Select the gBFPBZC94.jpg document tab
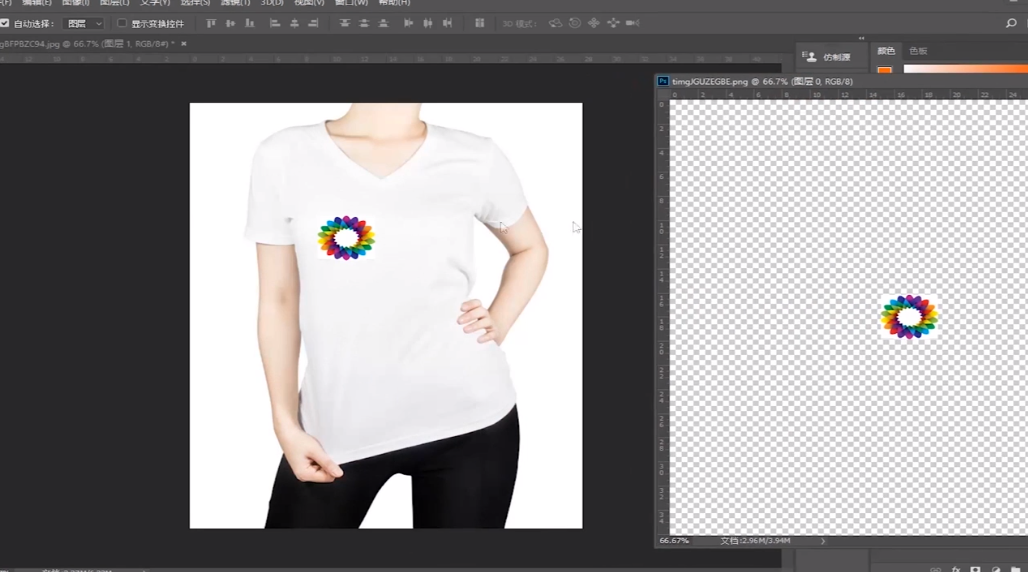This screenshot has height=572, width=1028. (87, 44)
